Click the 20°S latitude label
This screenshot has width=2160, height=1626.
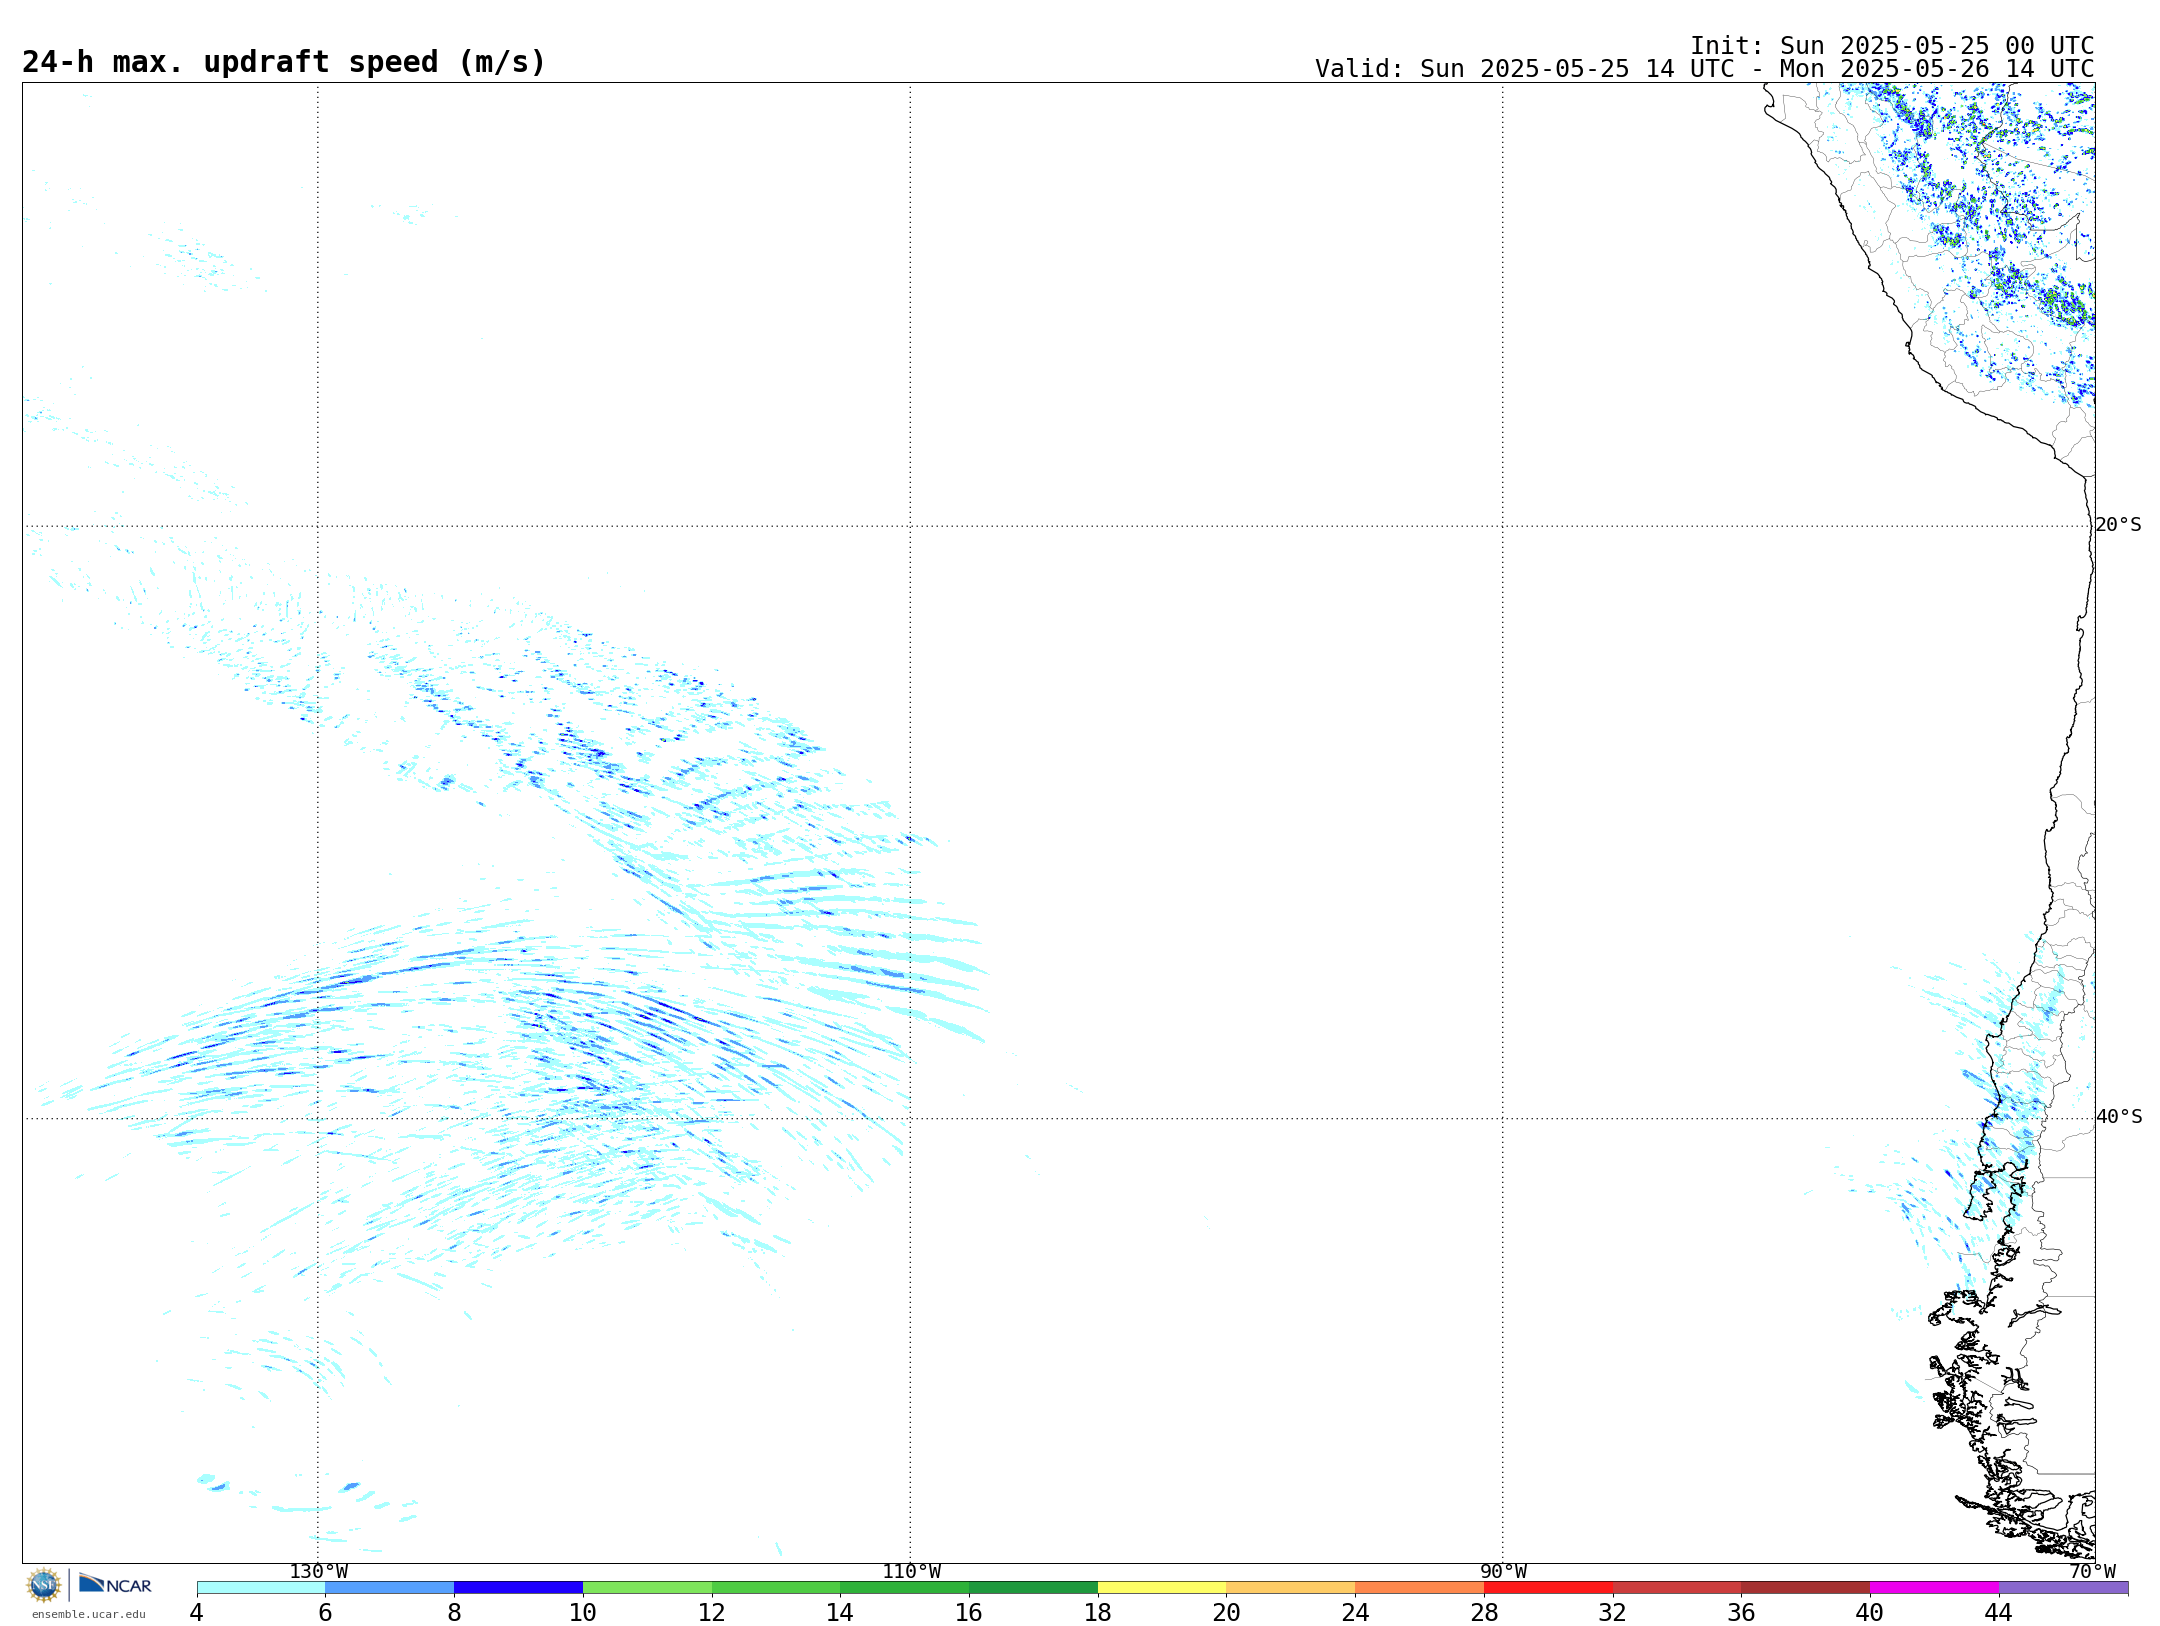pos(2118,525)
